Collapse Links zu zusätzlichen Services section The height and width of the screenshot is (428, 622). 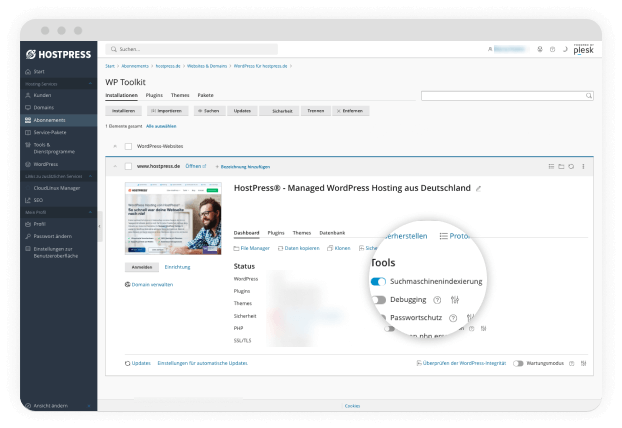(90, 176)
